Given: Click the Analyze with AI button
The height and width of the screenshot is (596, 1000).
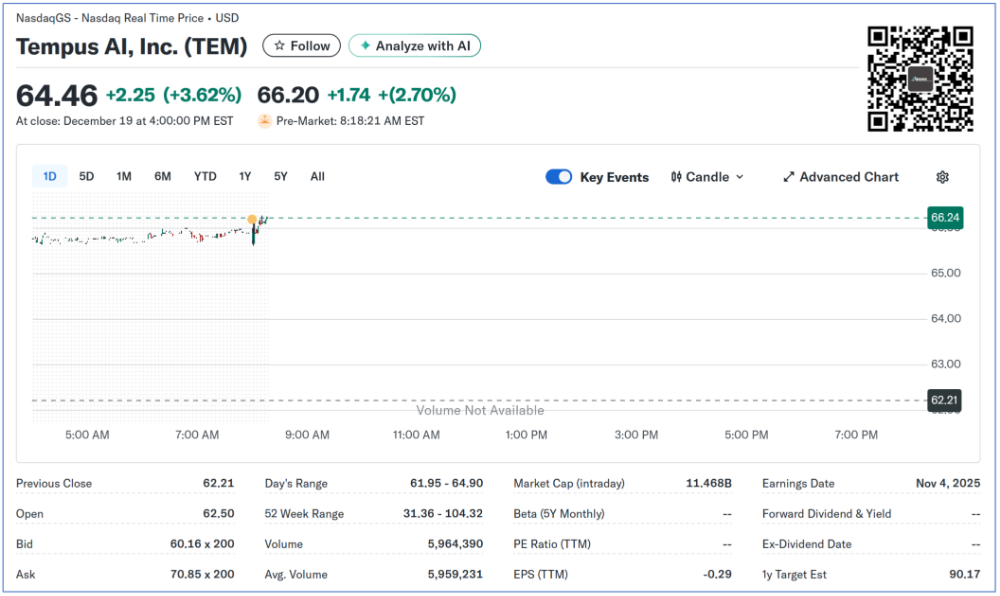Looking at the screenshot, I should [414, 46].
